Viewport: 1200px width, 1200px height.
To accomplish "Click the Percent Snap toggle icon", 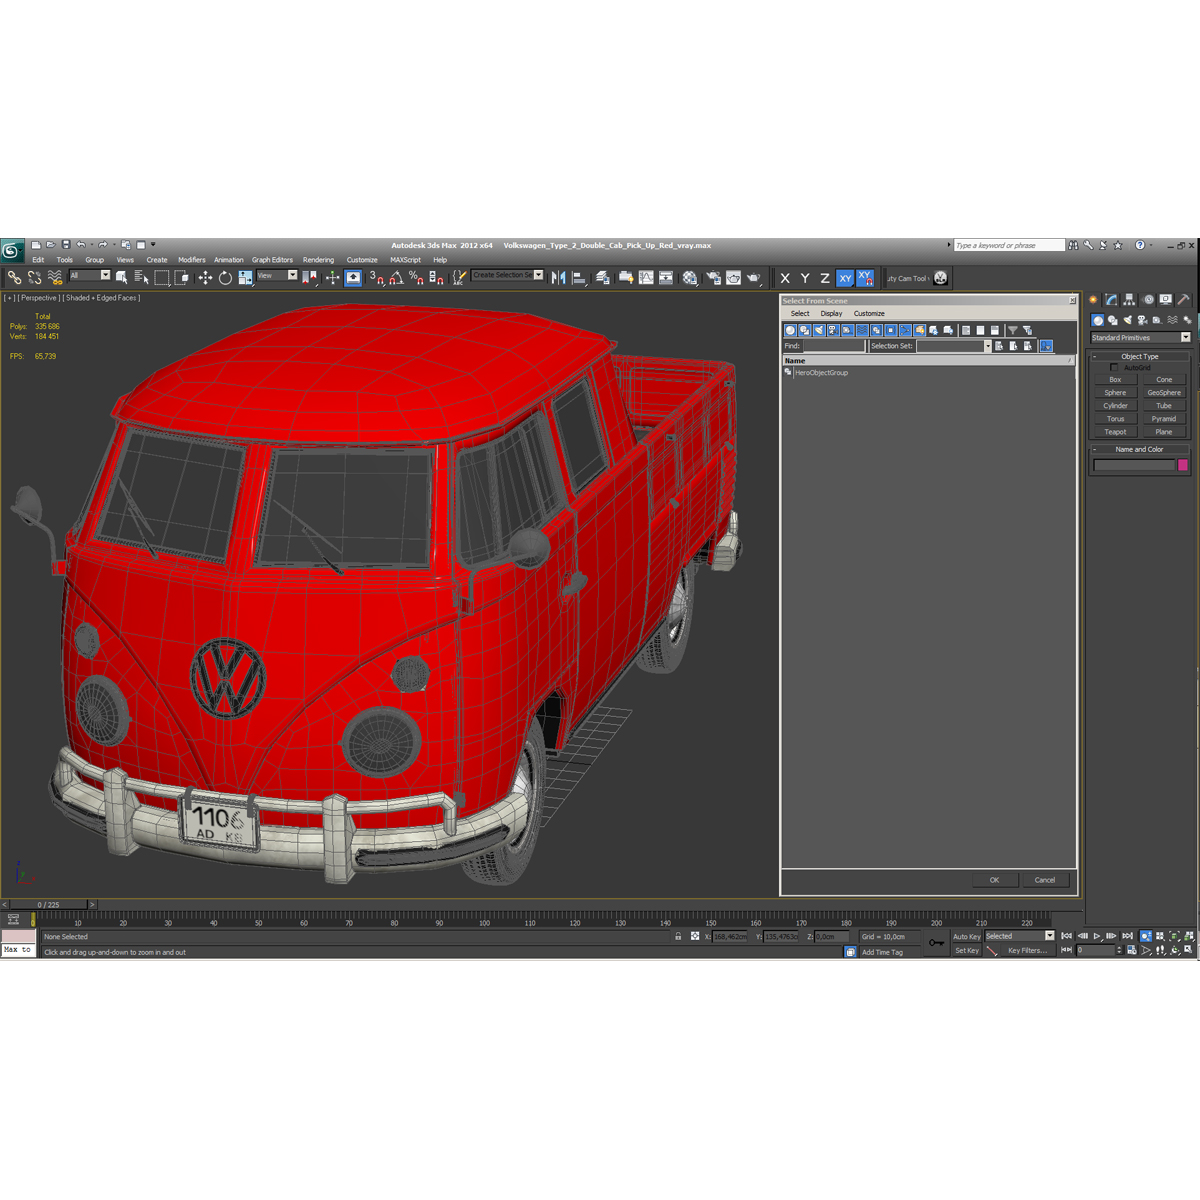I will 416,277.
